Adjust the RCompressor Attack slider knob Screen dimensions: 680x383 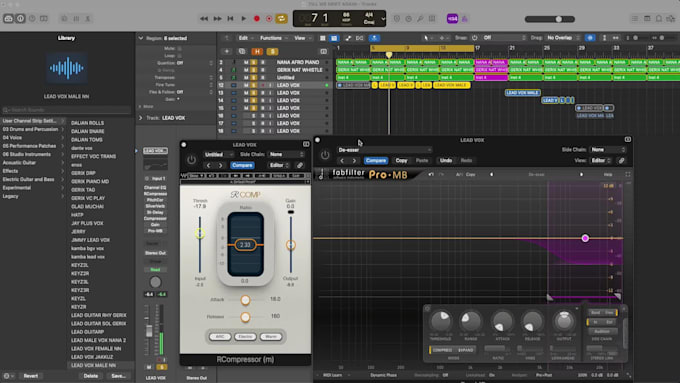(x=245, y=300)
